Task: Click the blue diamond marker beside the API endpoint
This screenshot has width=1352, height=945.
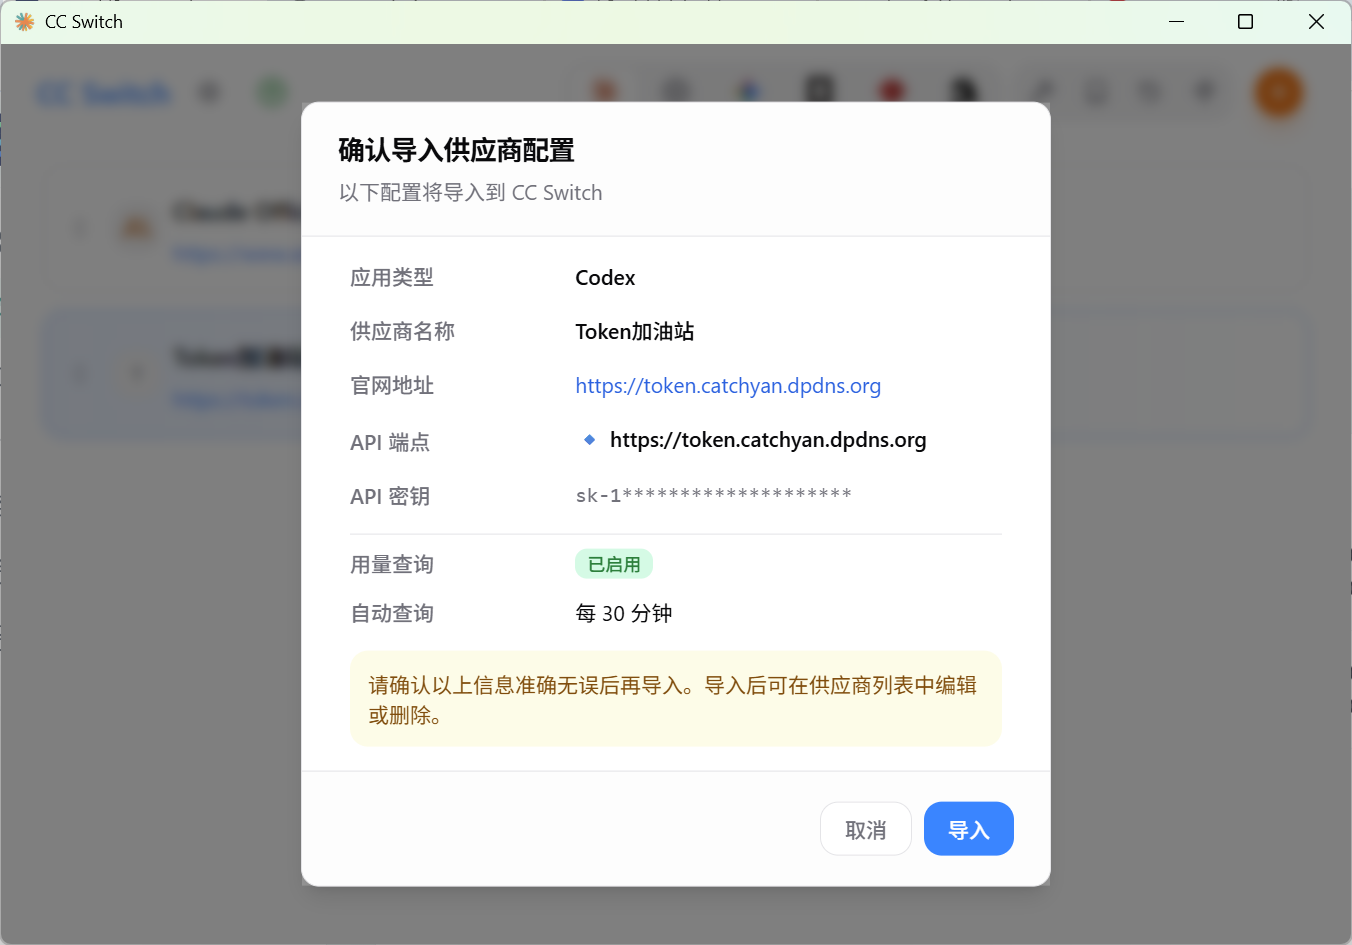Action: (589, 439)
